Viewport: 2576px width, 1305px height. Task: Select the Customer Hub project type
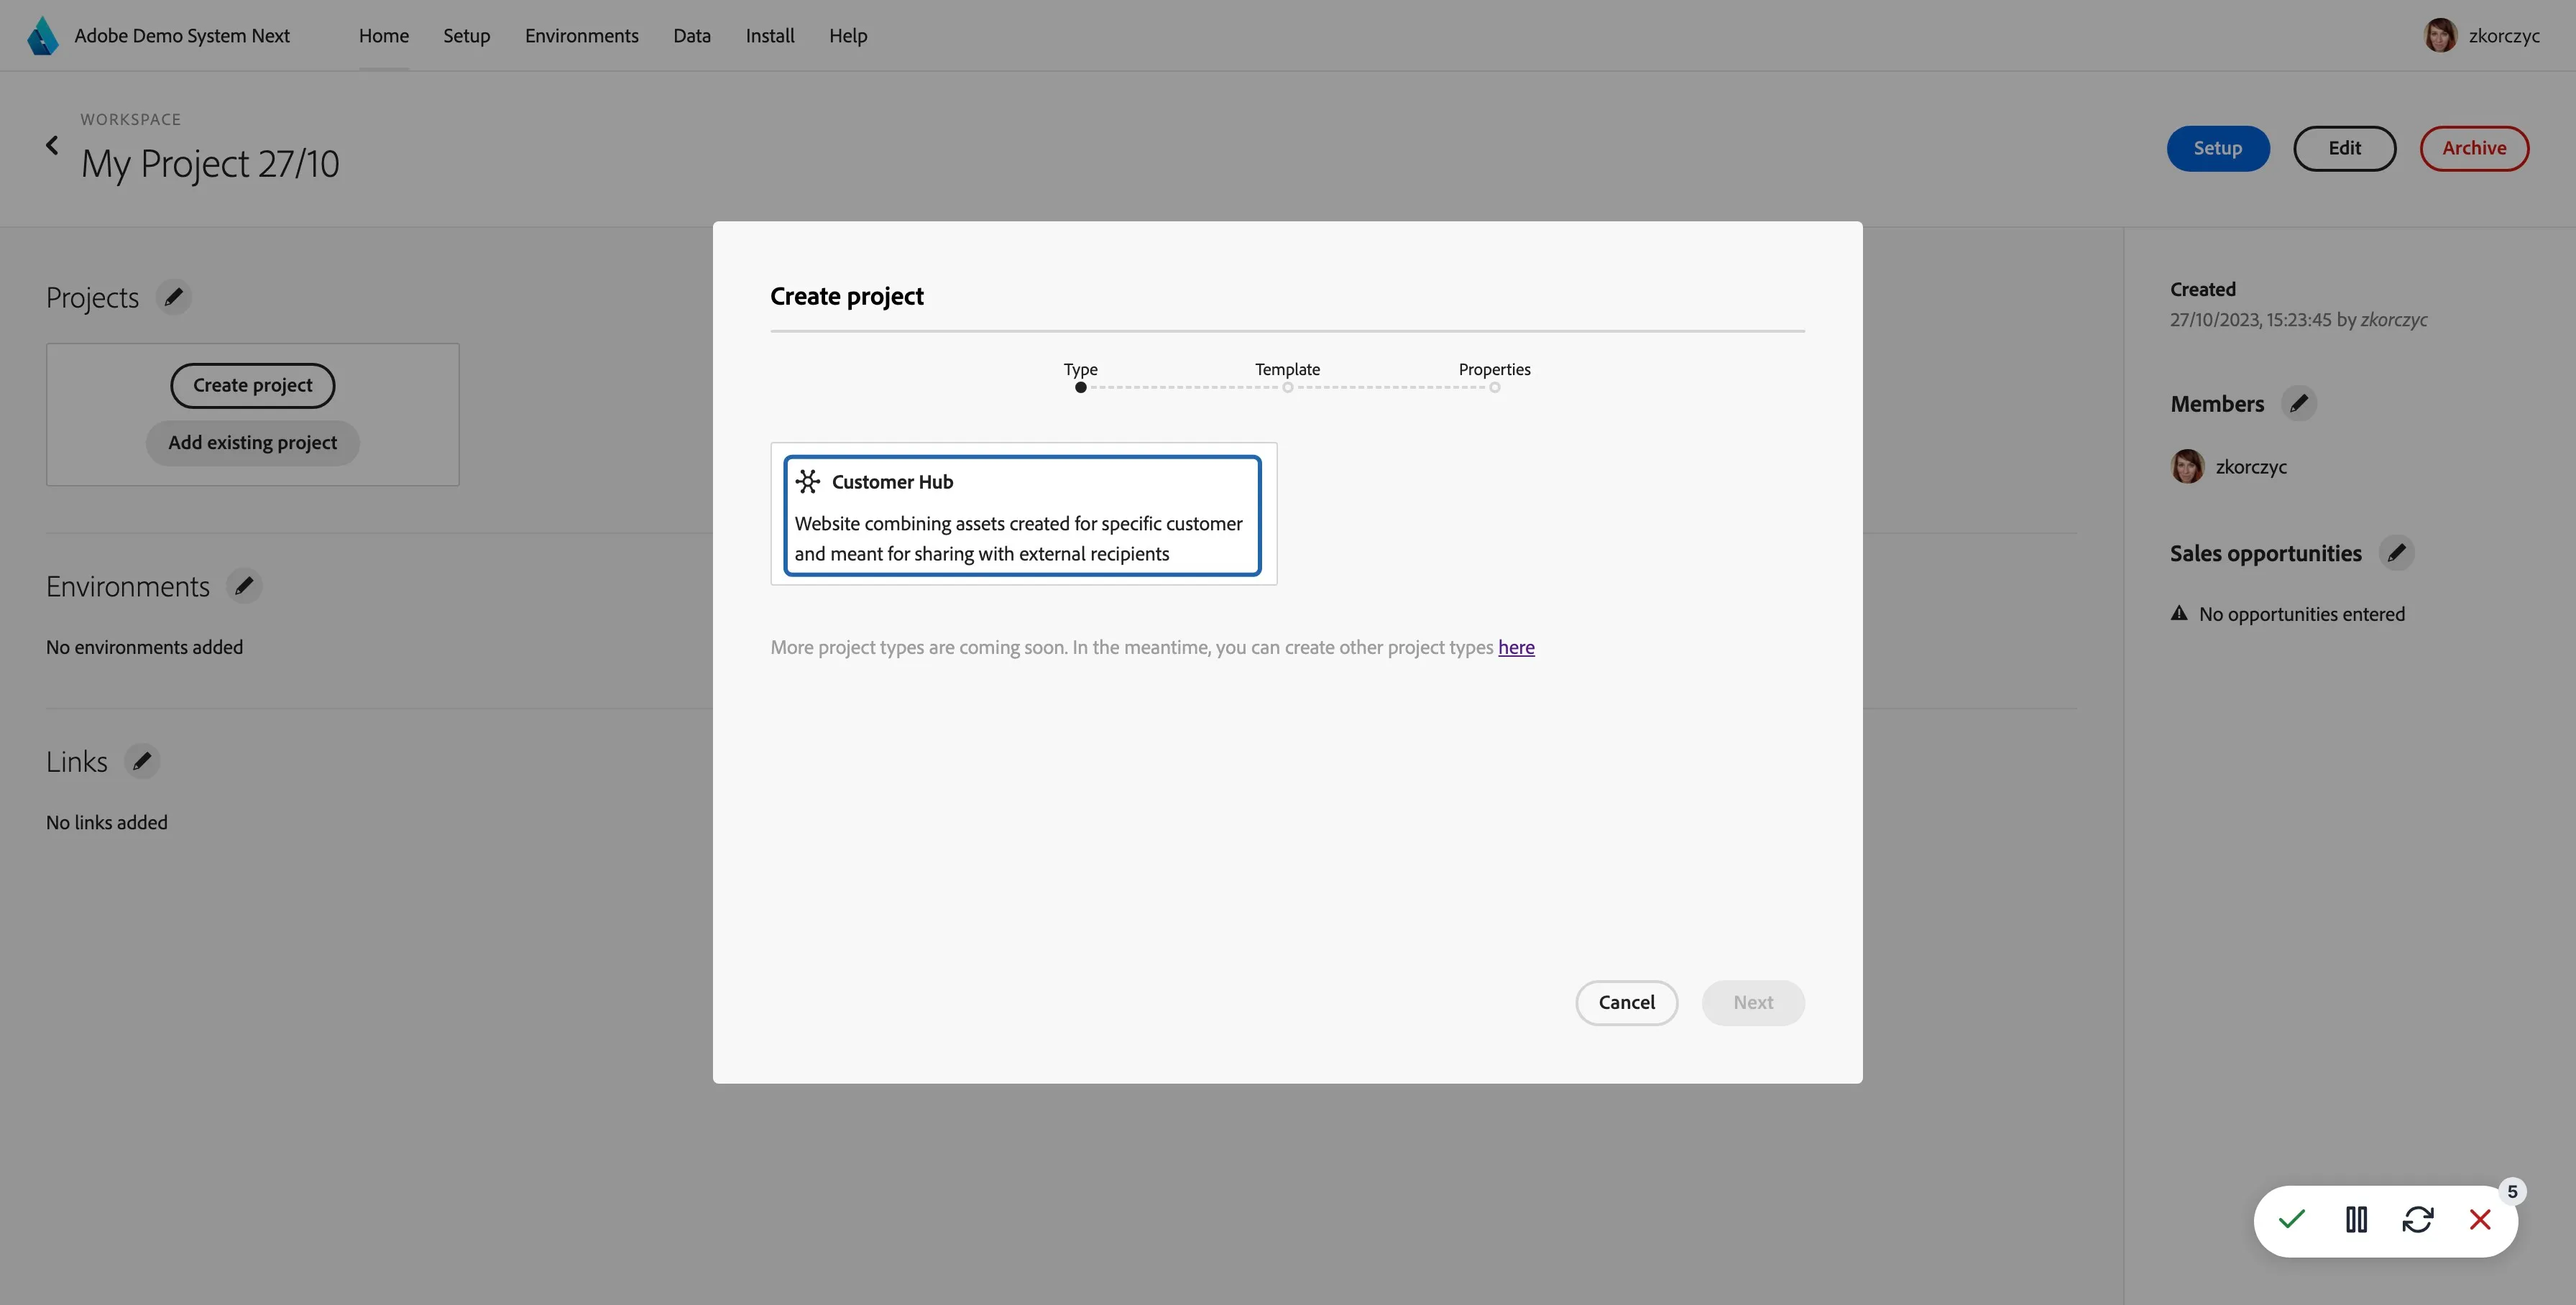click(1022, 516)
